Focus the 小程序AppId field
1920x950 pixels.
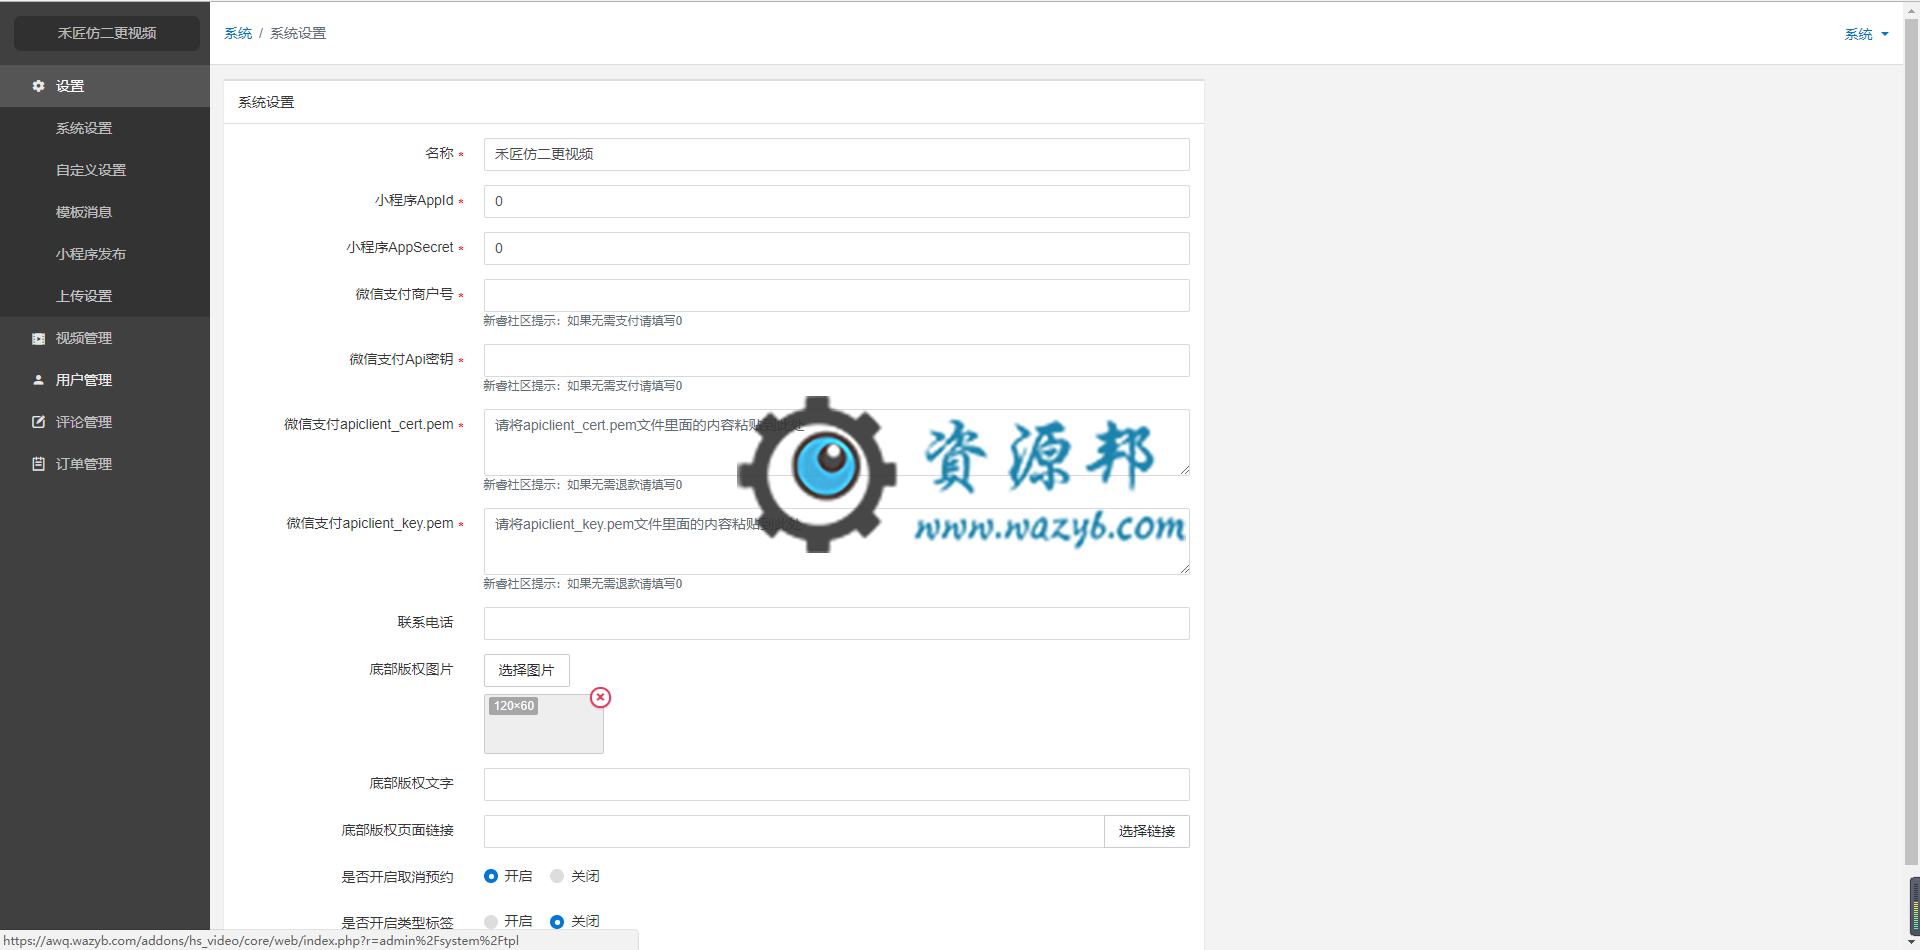(x=837, y=201)
